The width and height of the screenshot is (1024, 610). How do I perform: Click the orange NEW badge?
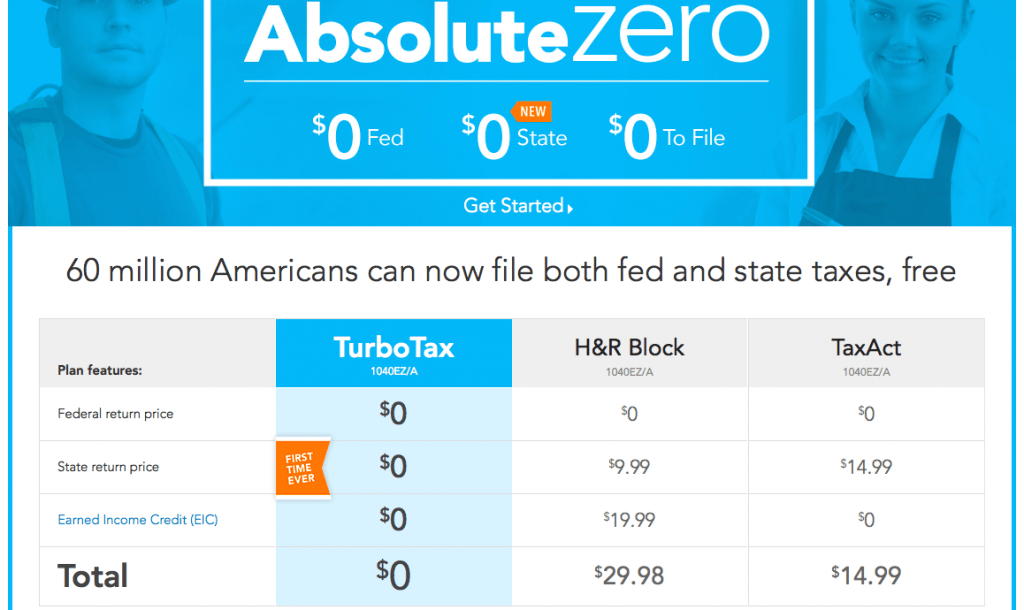532,112
